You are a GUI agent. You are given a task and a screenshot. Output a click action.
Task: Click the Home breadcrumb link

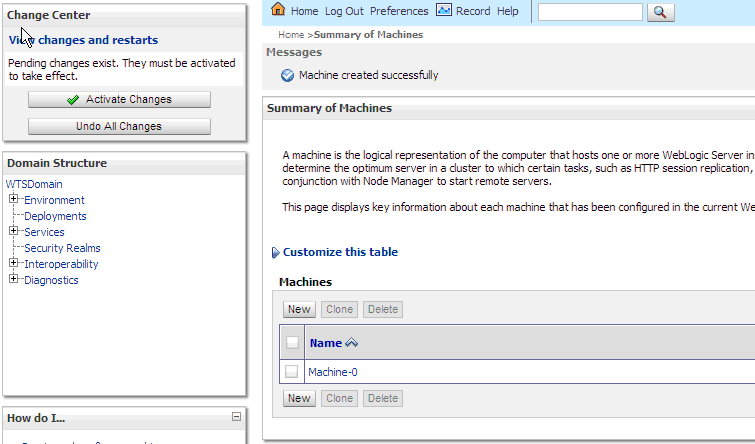tap(291, 35)
